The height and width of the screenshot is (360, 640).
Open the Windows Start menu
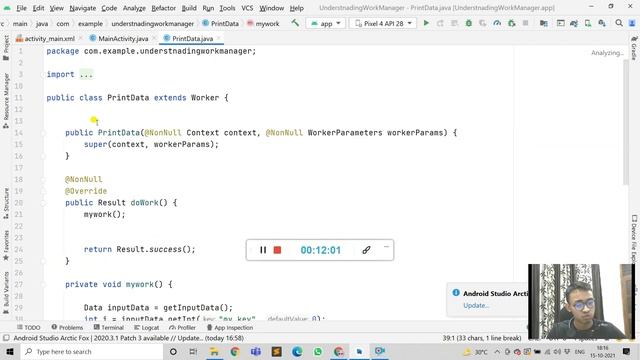coord(10,351)
